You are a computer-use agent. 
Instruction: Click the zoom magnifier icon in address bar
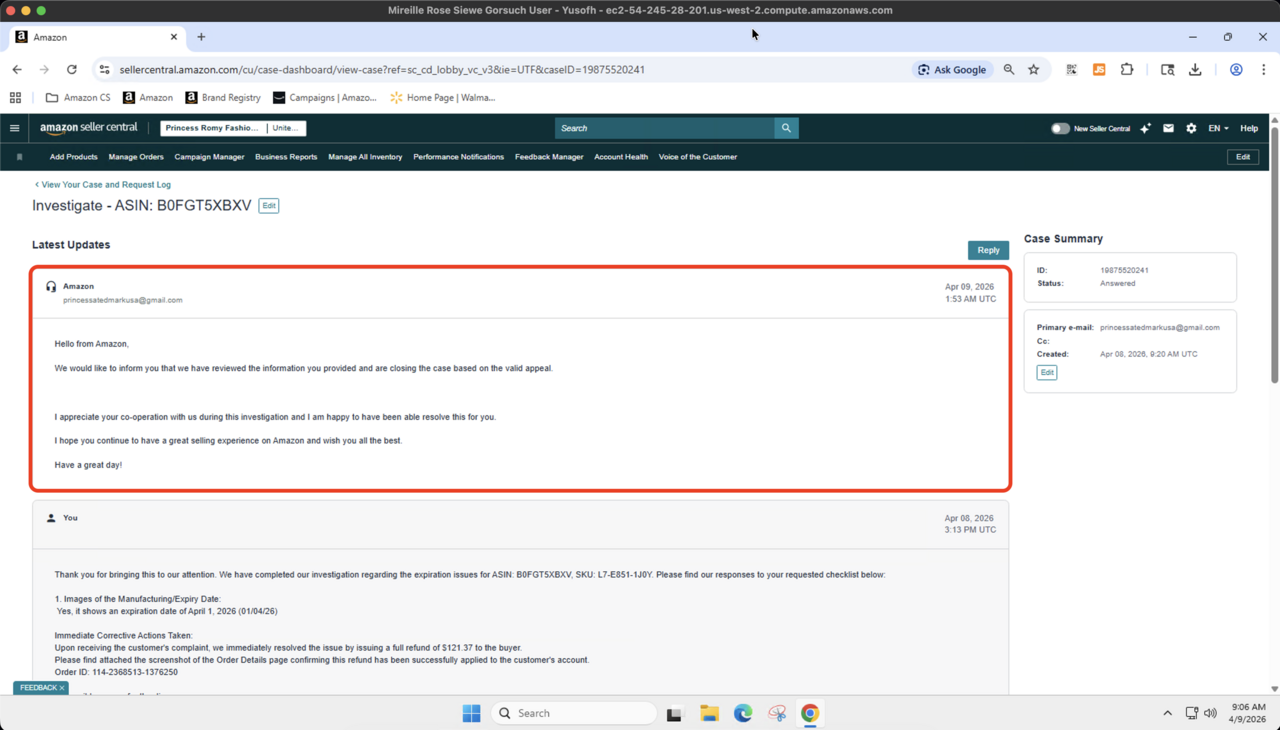[1009, 70]
